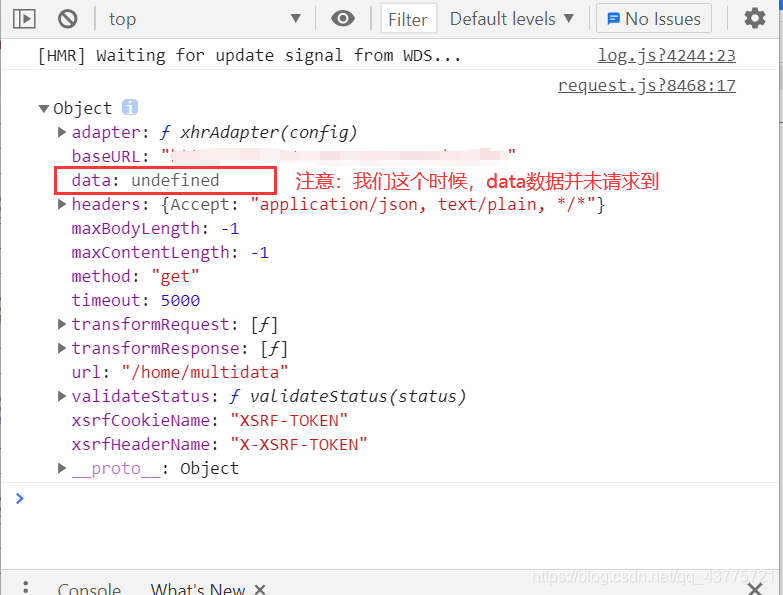The width and height of the screenshot is (783, 595).
Task: Create live expression with eye icon
Action: point(343,19)
